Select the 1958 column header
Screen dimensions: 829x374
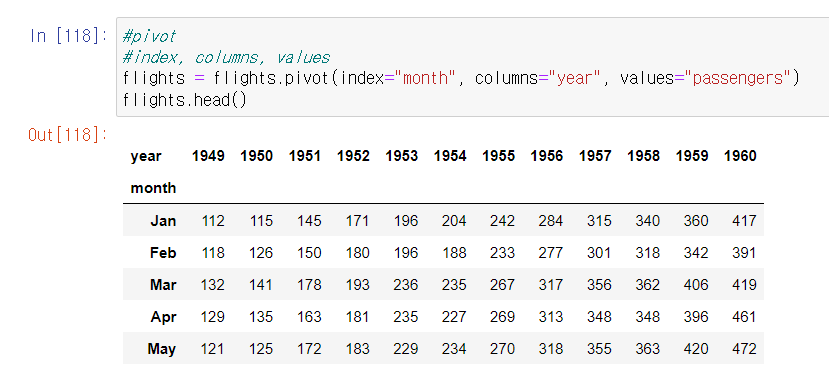click(643, 156)
